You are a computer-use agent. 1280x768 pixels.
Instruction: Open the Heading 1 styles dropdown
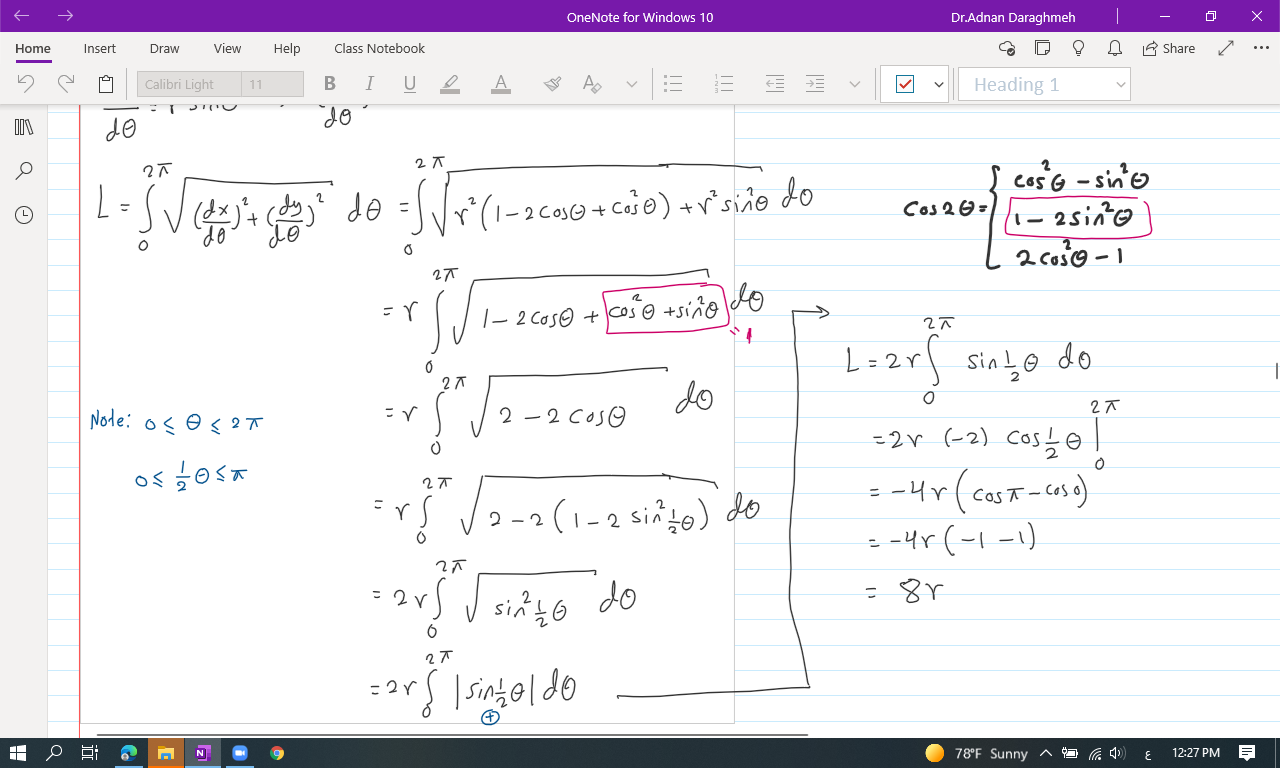(x=1044, y=84)
